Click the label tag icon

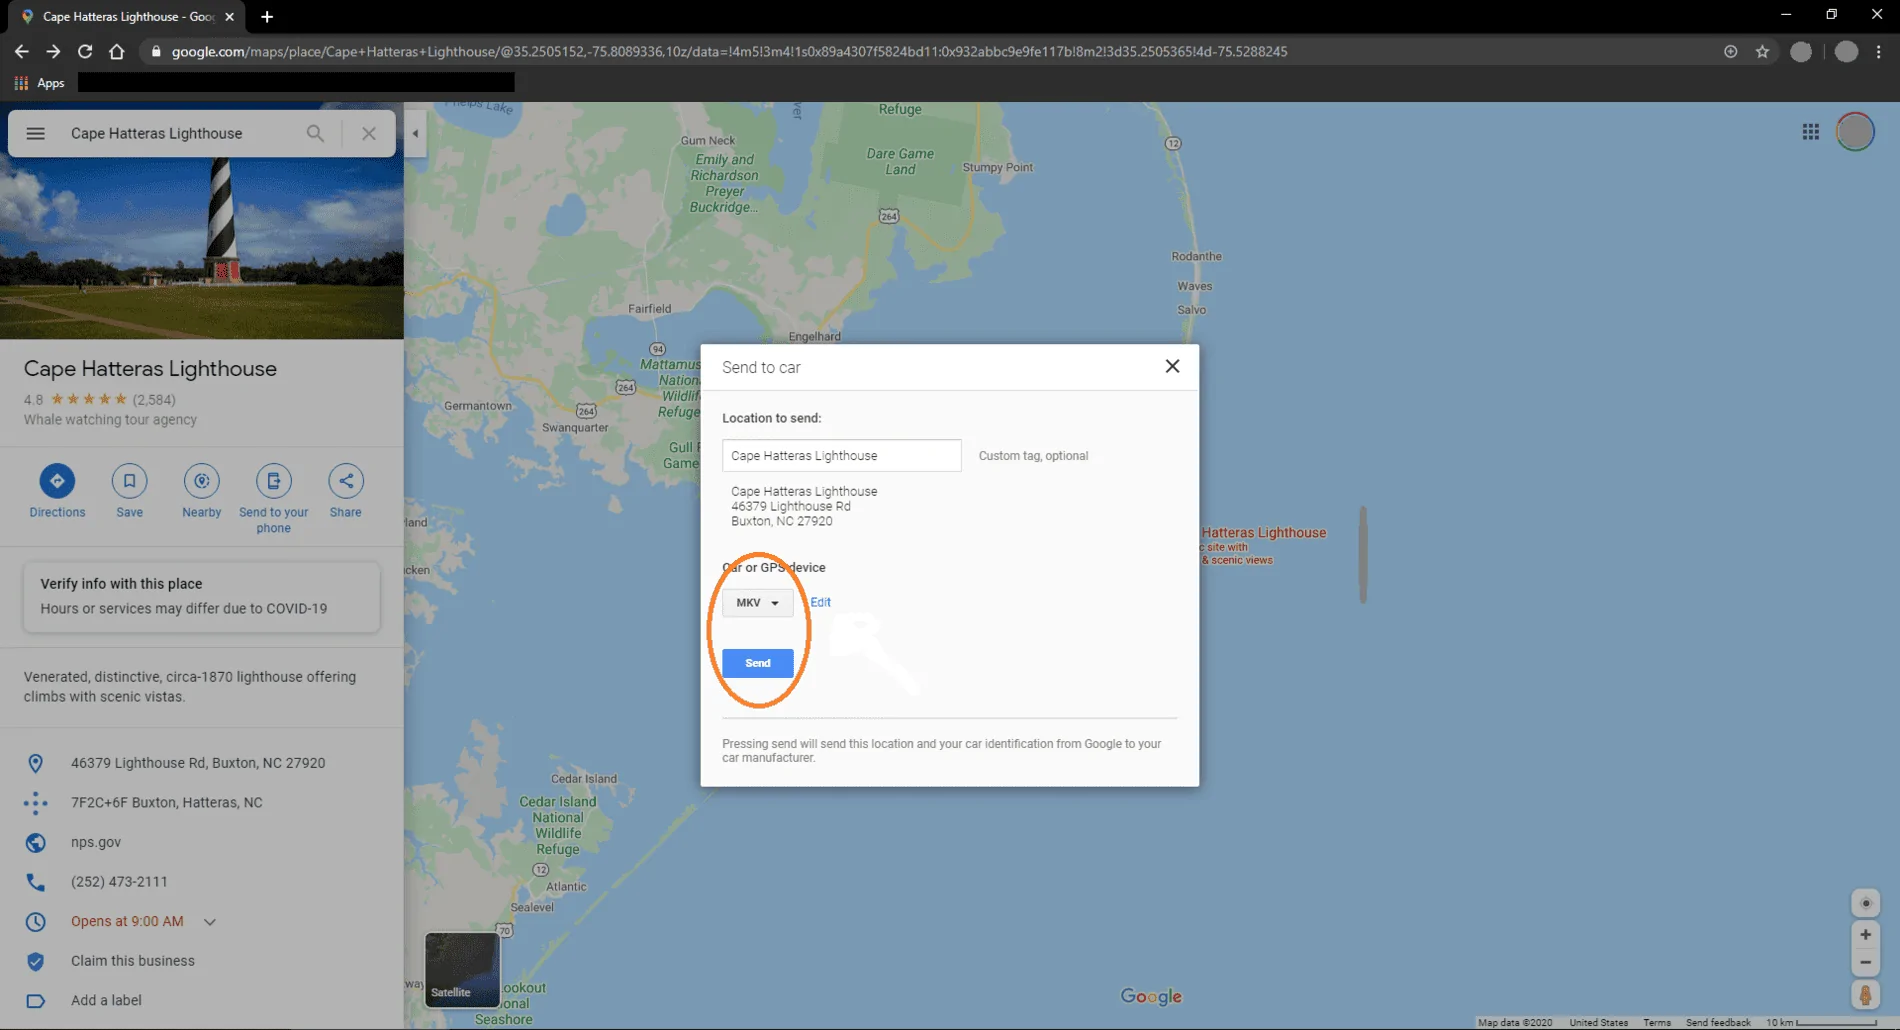tap(35, 1000)
